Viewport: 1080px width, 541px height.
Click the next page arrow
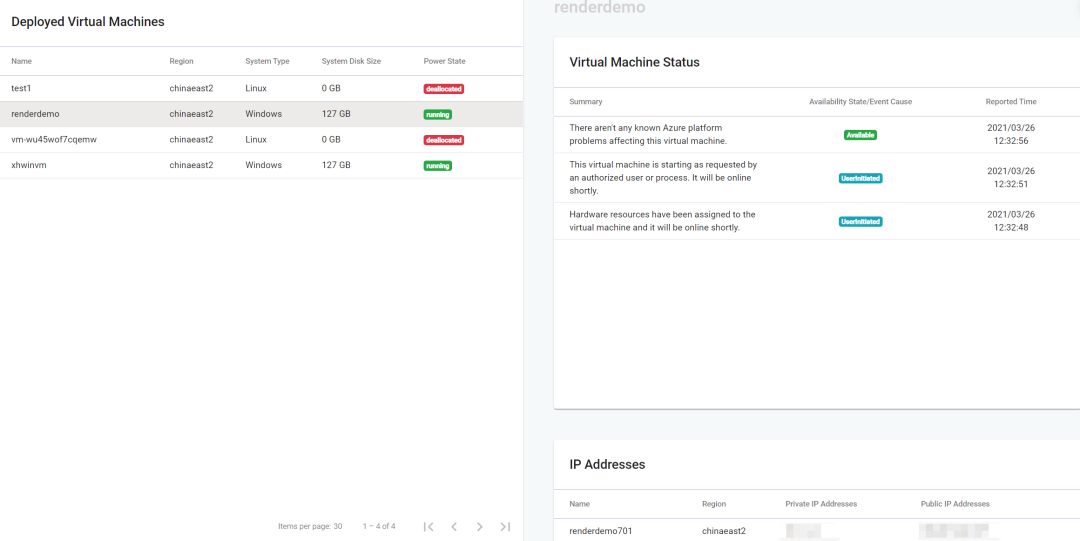click(x=479, y=526)
